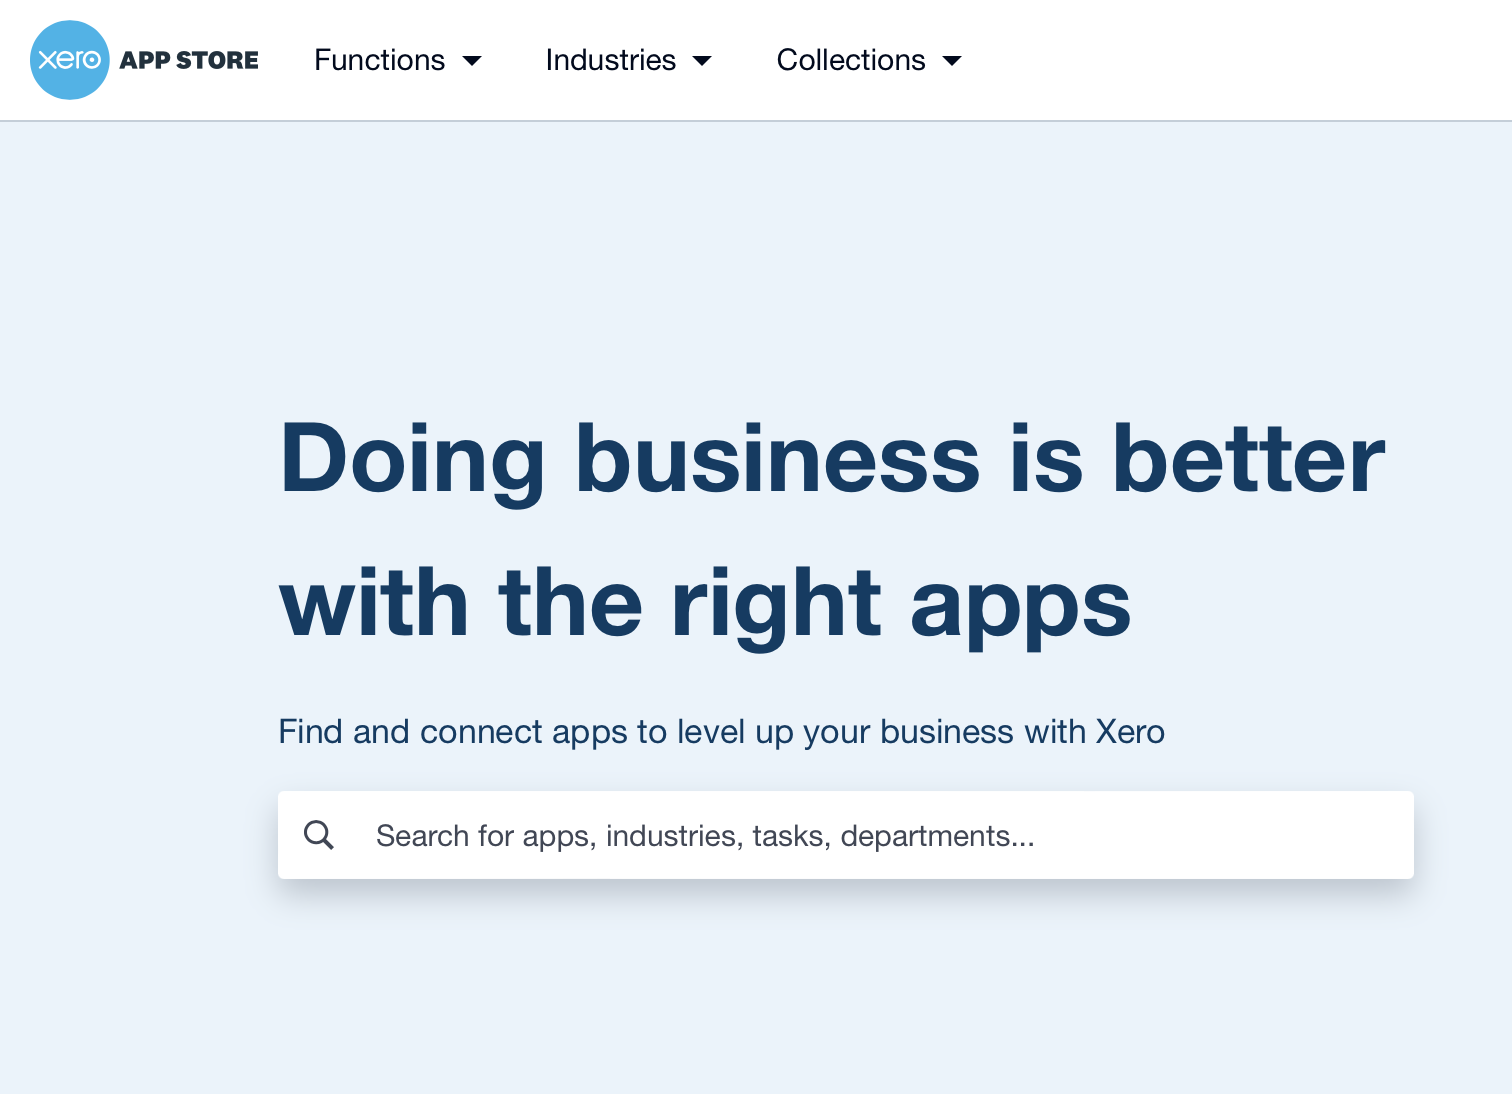
Task: Click the chevron icon beside Functions
Action: coord(471,61)
